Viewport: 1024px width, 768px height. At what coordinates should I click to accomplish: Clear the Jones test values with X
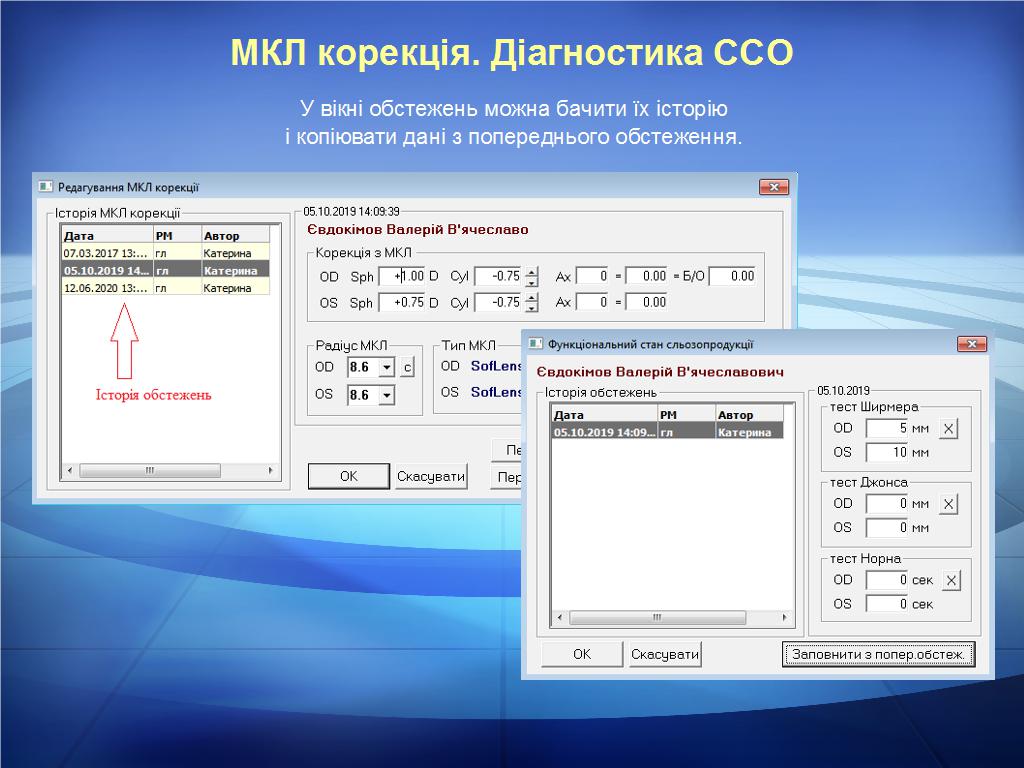point(949,504)
